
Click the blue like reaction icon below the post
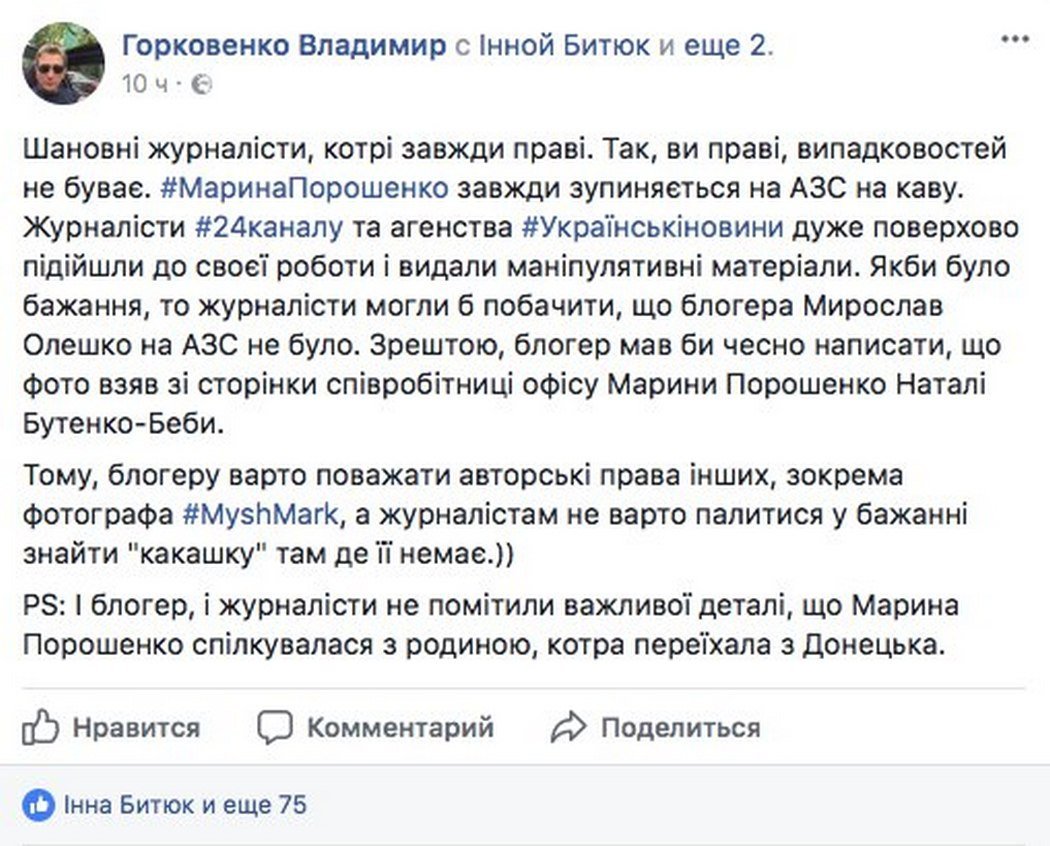[x=38, y=803]
